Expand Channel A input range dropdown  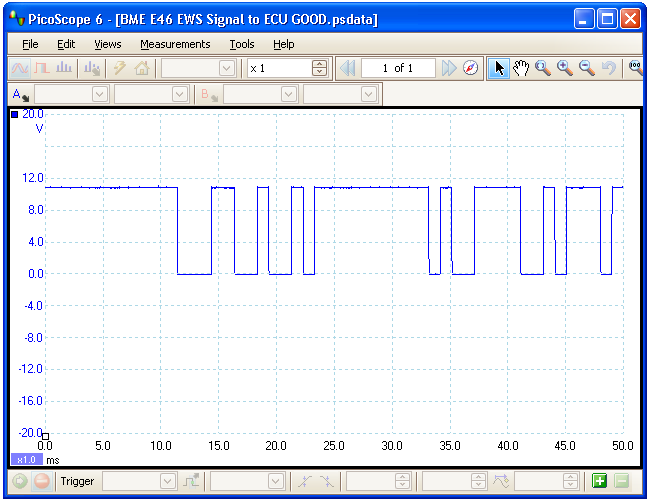coord(71,94)
